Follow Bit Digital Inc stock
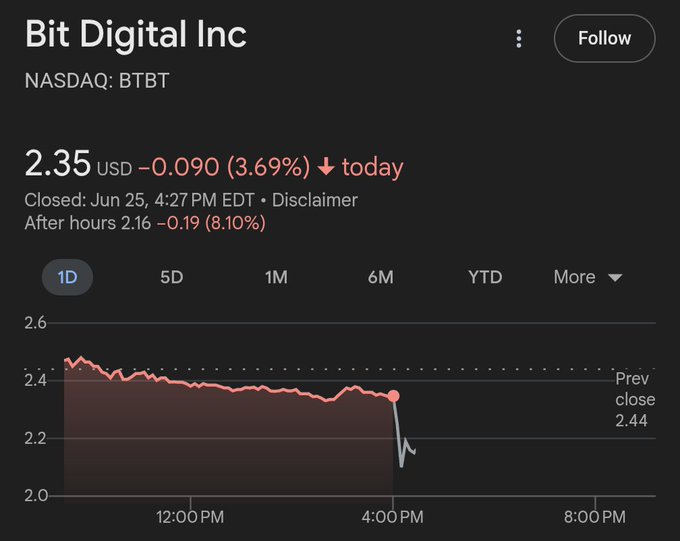Viewport: 680px width, 541px height. [604, 39]
